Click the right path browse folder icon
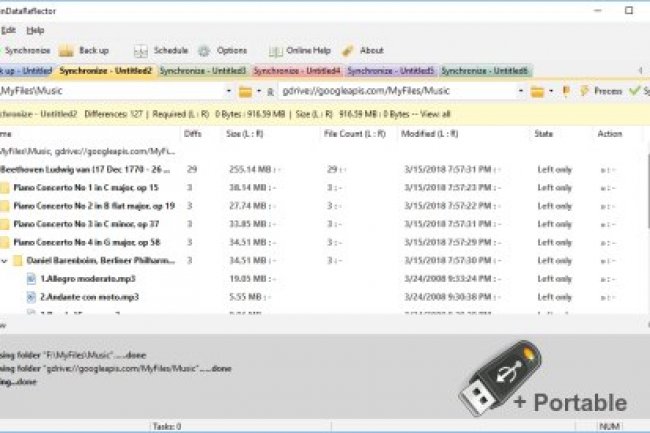Image resolution: width=650 pixels, height=433 pixels. (x=537, y=92)
